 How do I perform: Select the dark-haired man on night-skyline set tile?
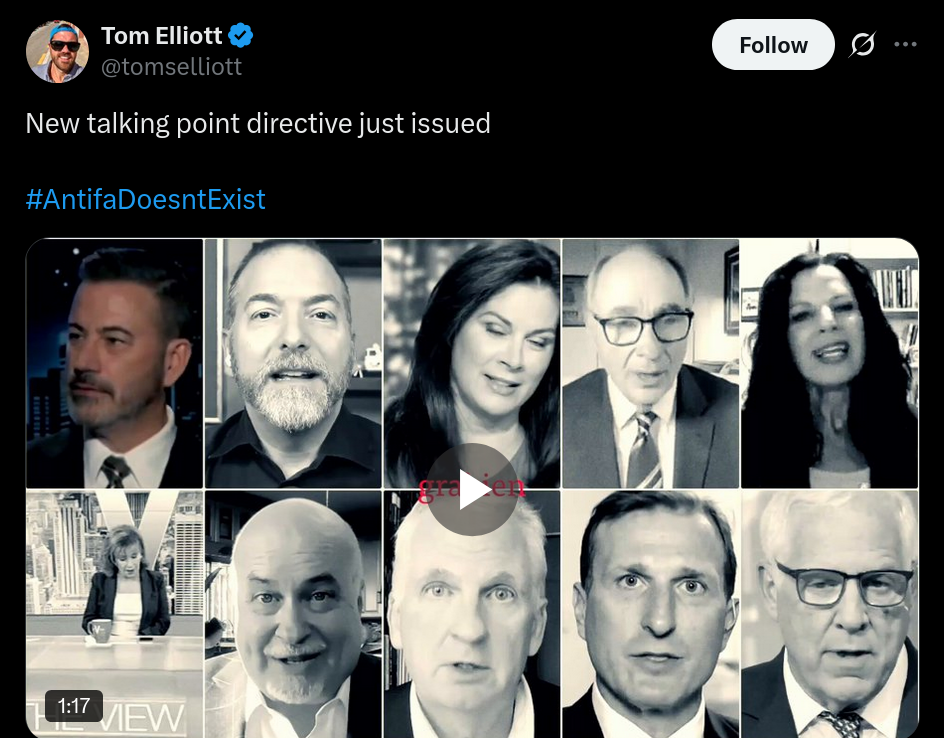[x=114, y=363]
